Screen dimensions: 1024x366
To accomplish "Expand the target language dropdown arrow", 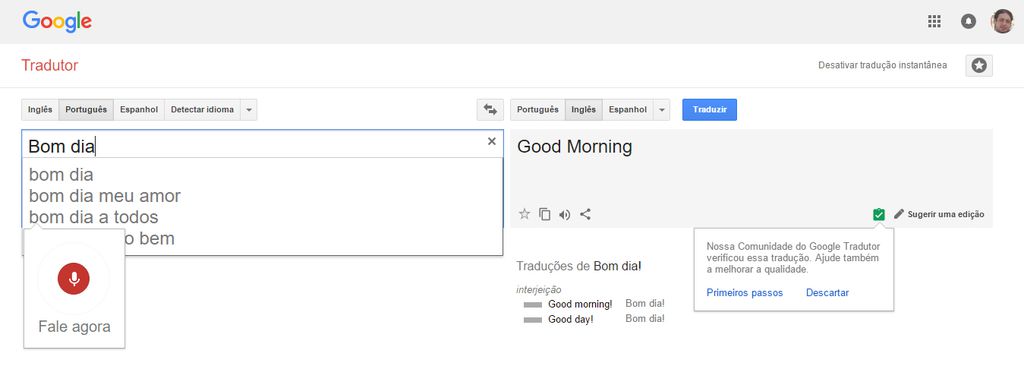I will (x=662, y=110).
